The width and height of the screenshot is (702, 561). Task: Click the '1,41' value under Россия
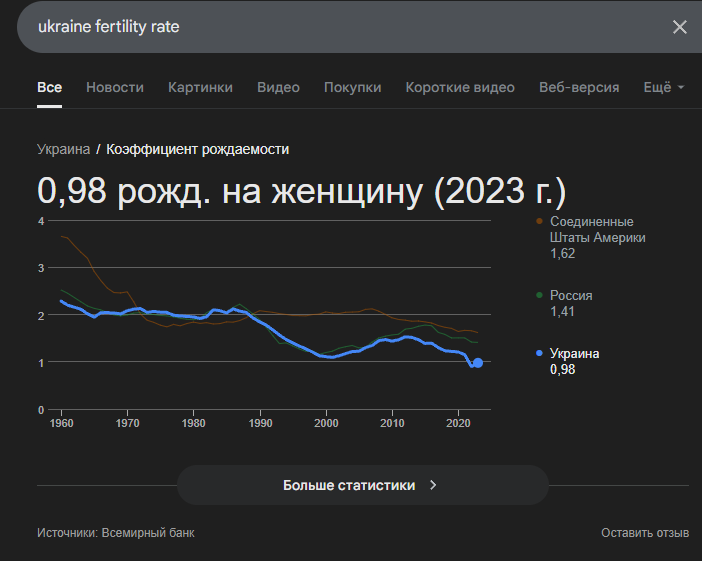pyautogui.click(x=562, y=311)
